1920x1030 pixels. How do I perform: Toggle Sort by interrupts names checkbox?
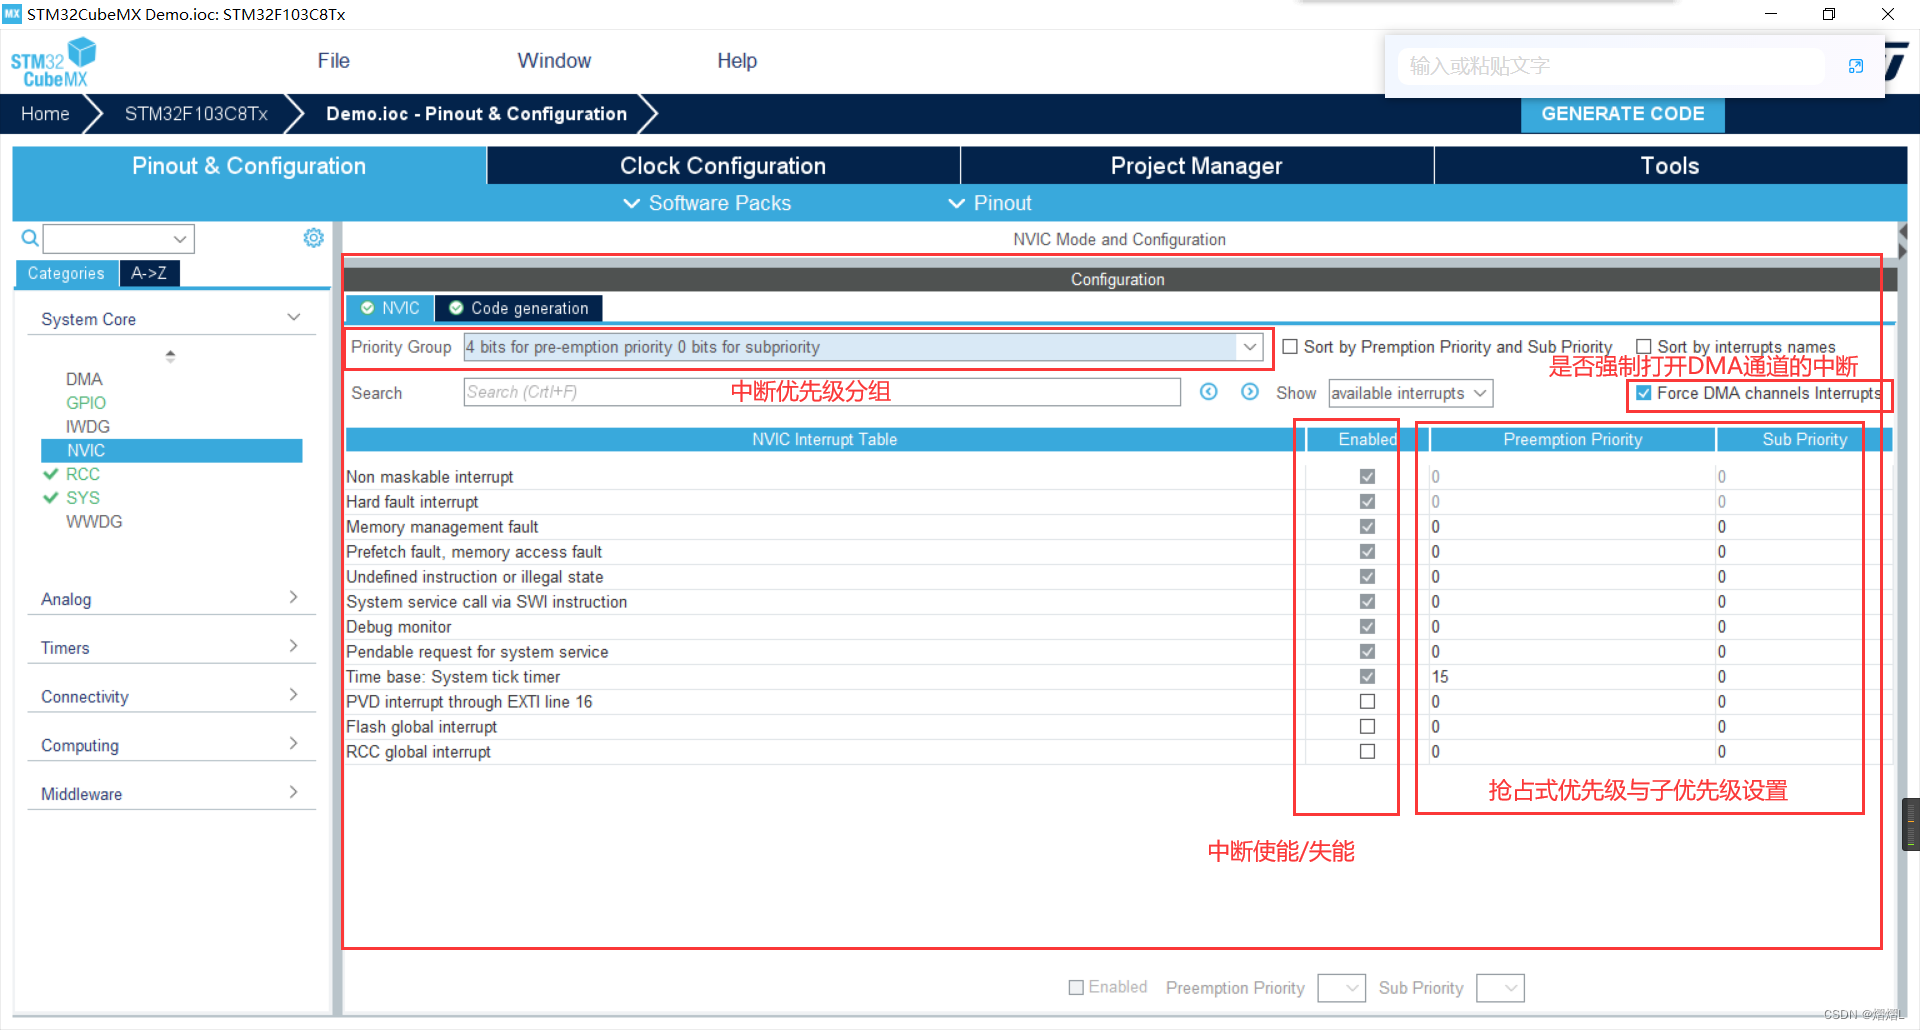[1643, 347]
